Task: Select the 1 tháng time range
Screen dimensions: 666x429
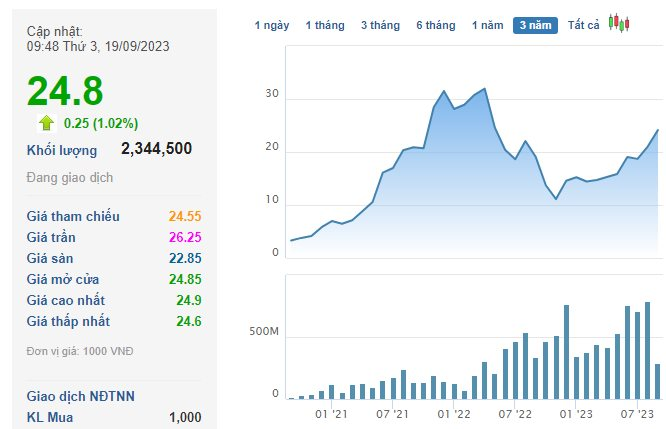Action: click(x=324, y=25)
